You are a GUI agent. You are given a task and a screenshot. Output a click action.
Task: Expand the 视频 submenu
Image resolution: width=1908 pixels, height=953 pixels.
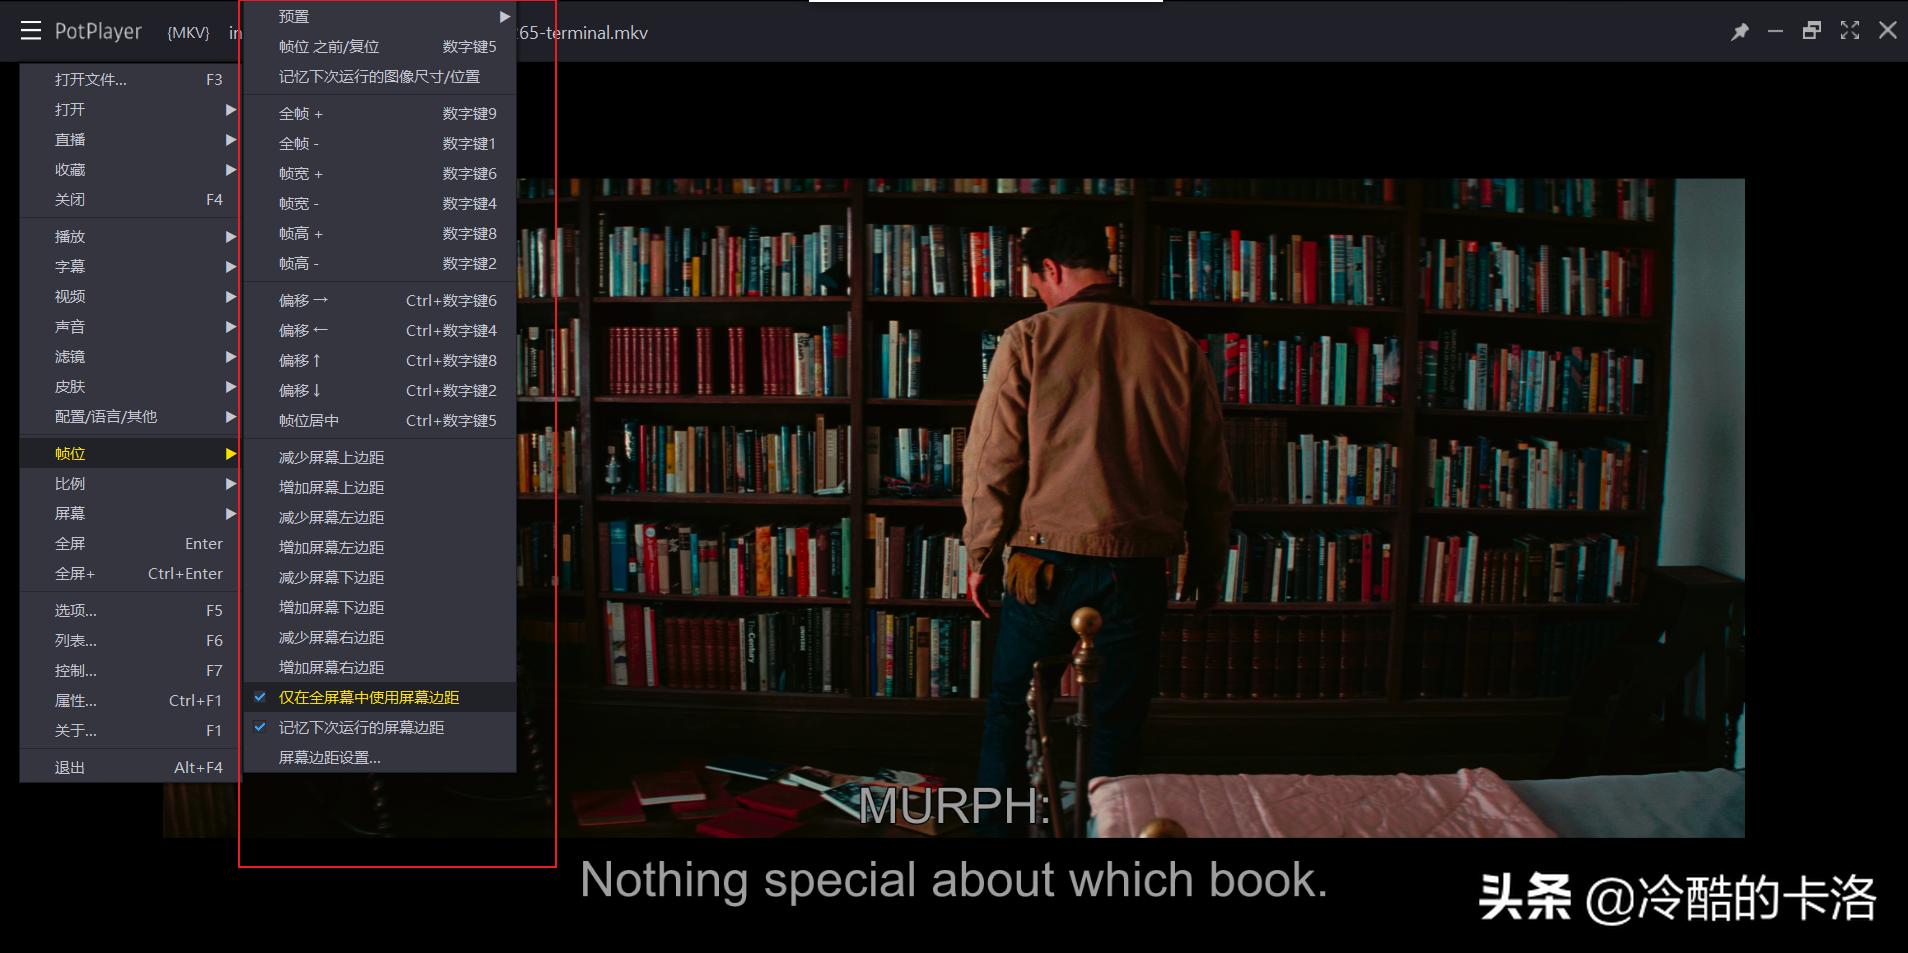coord(129,296)
